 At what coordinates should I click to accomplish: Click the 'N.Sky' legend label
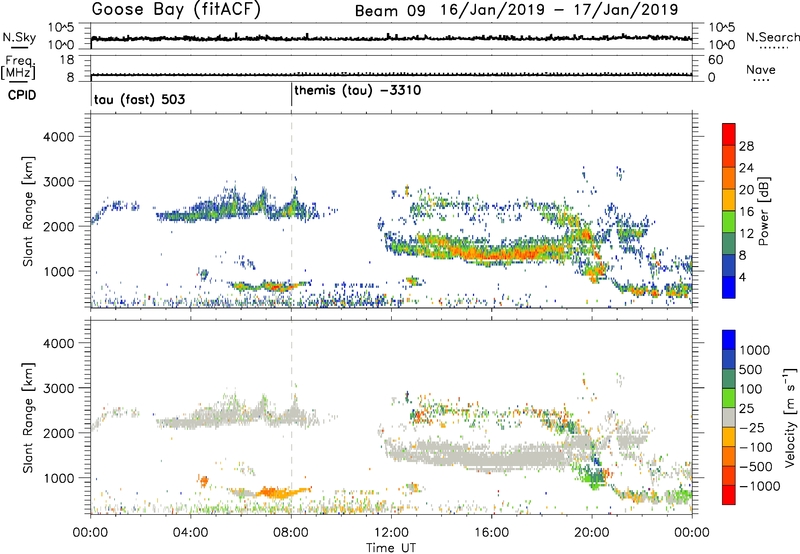coord(19,37)
